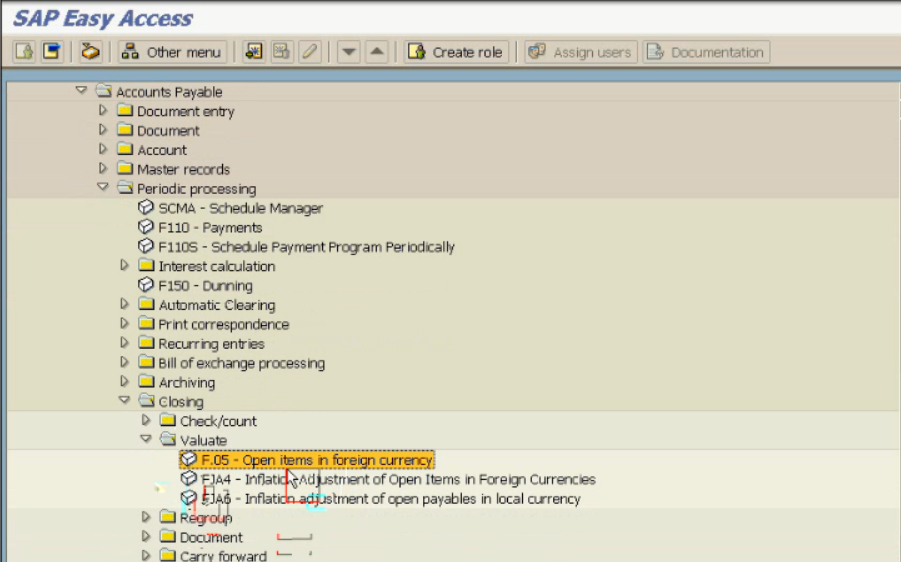Viewport: 901px width, 562px height.
Task: Expand the Print correspondence folder arrow
Action: pyautogui.click(x=124, y=323)
